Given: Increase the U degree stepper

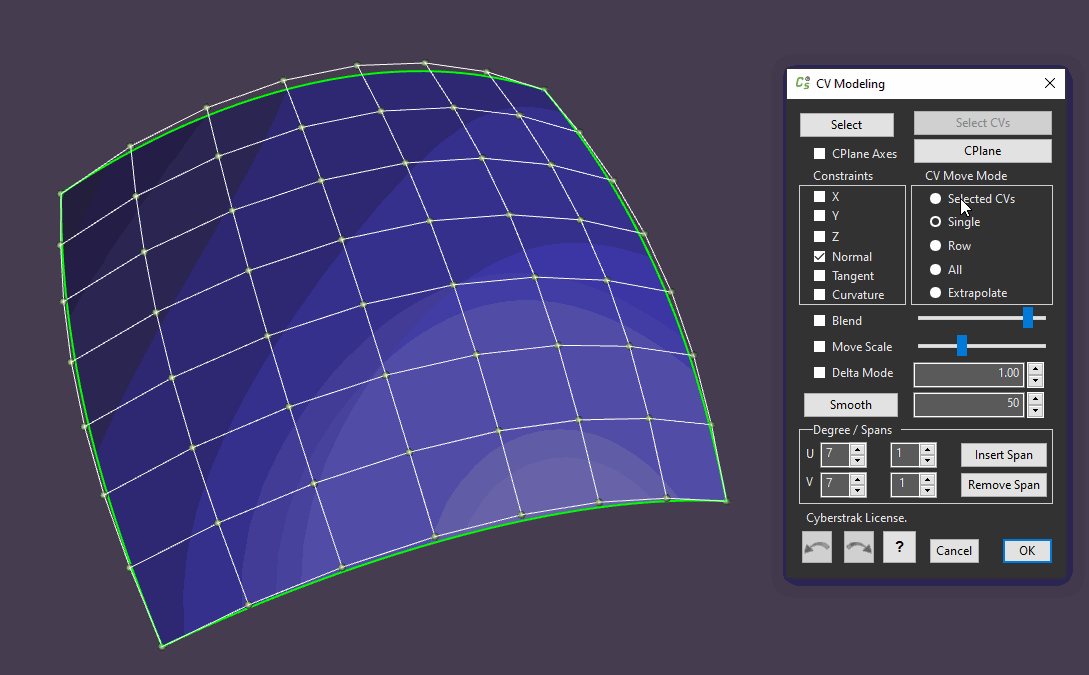Looking at the screenshot, I should point(857,450).
